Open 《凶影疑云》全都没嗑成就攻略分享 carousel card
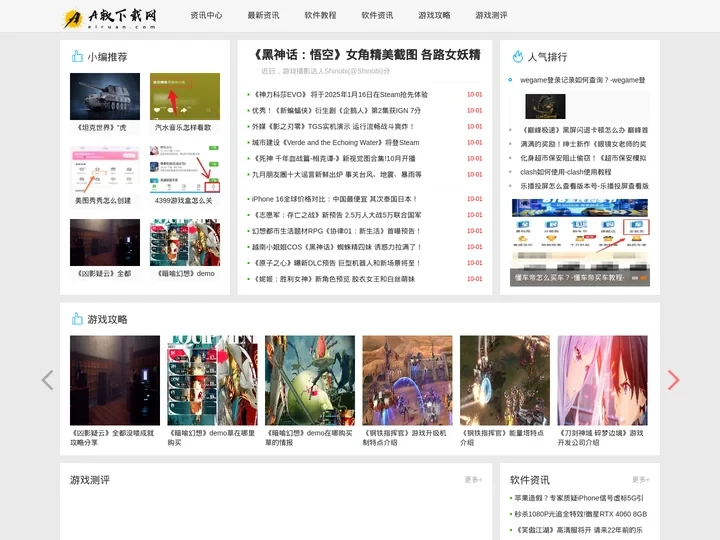The image size is (720, 540). tap(115, 390)
